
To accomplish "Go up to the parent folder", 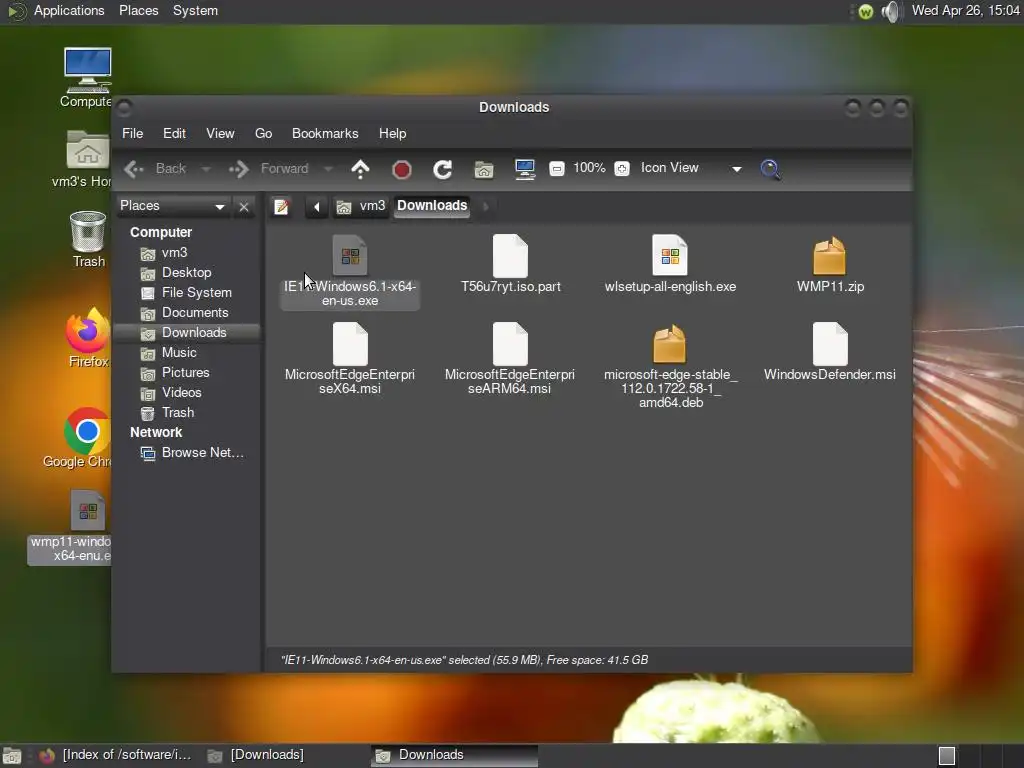I will click(360, 169).
